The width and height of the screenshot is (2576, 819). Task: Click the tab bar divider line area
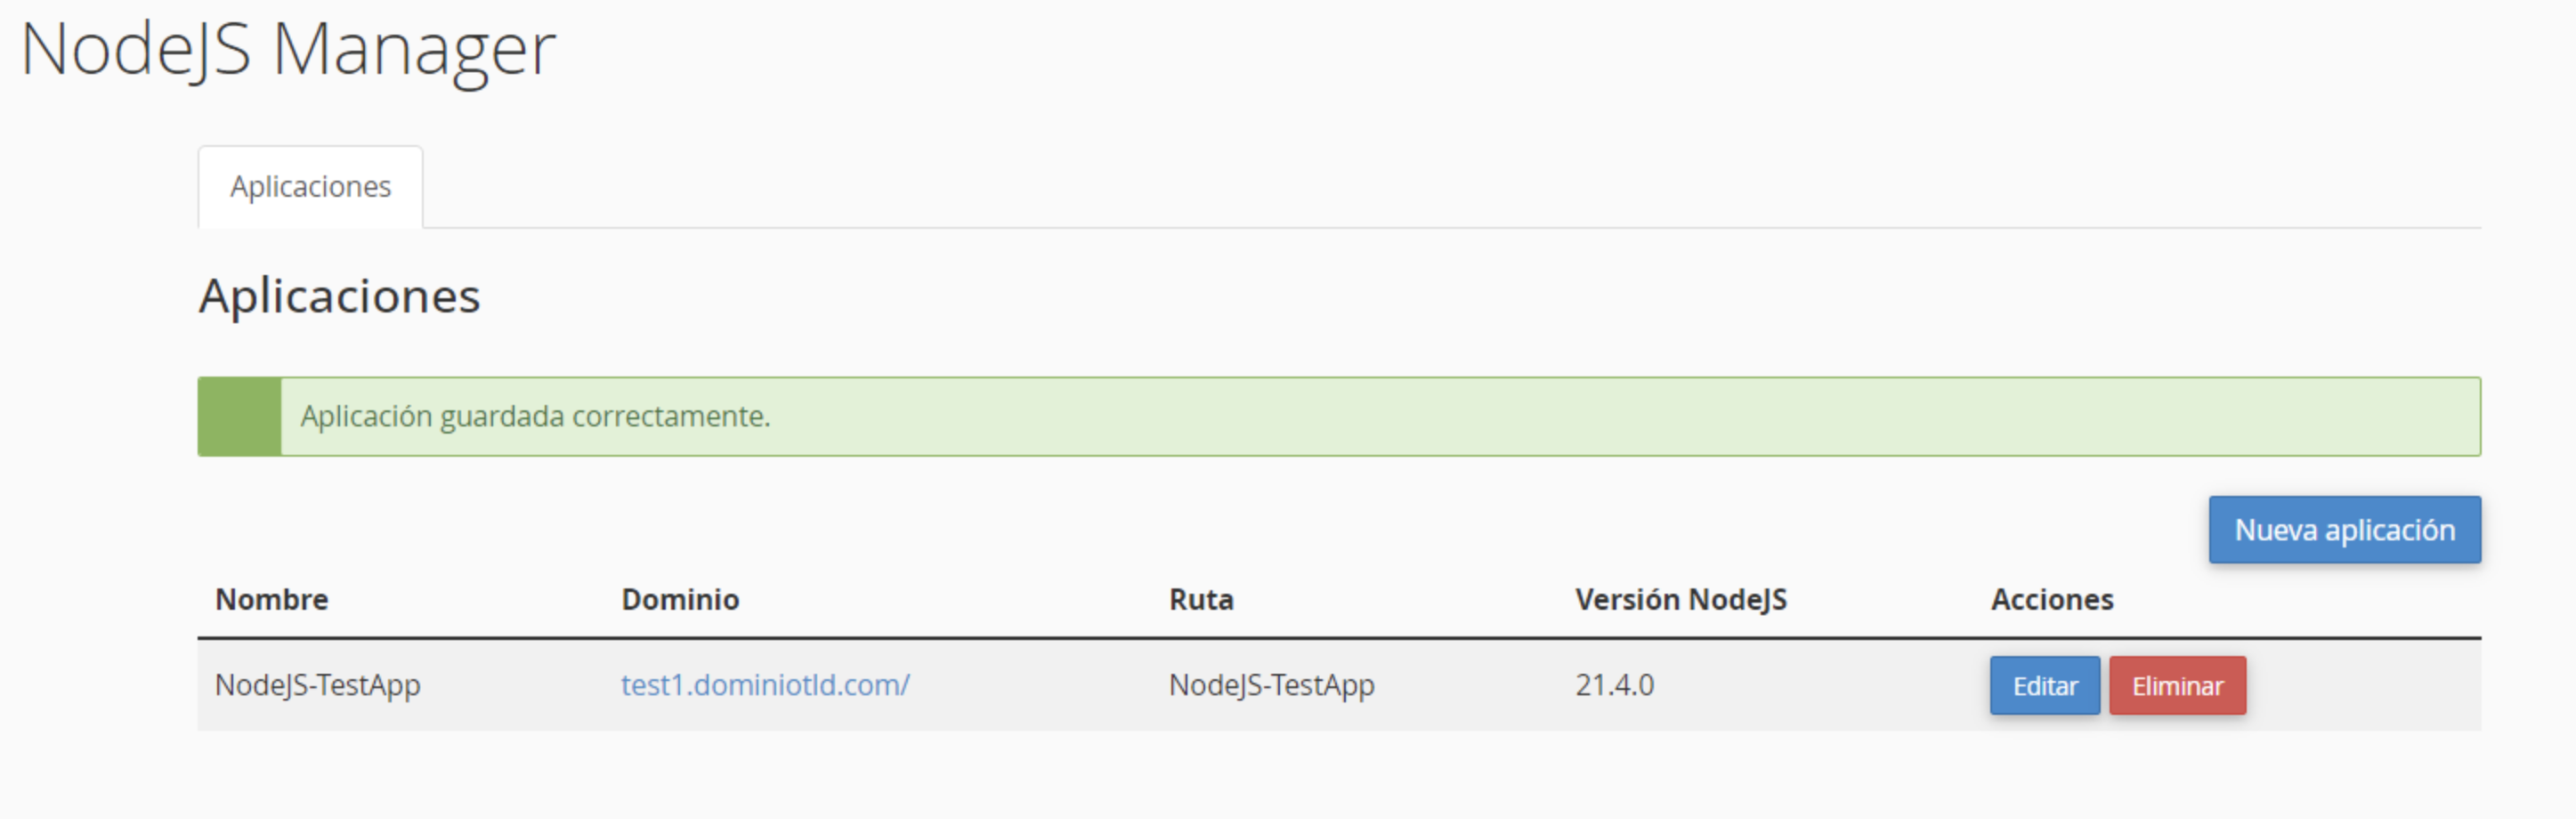tap(1452, 227)
